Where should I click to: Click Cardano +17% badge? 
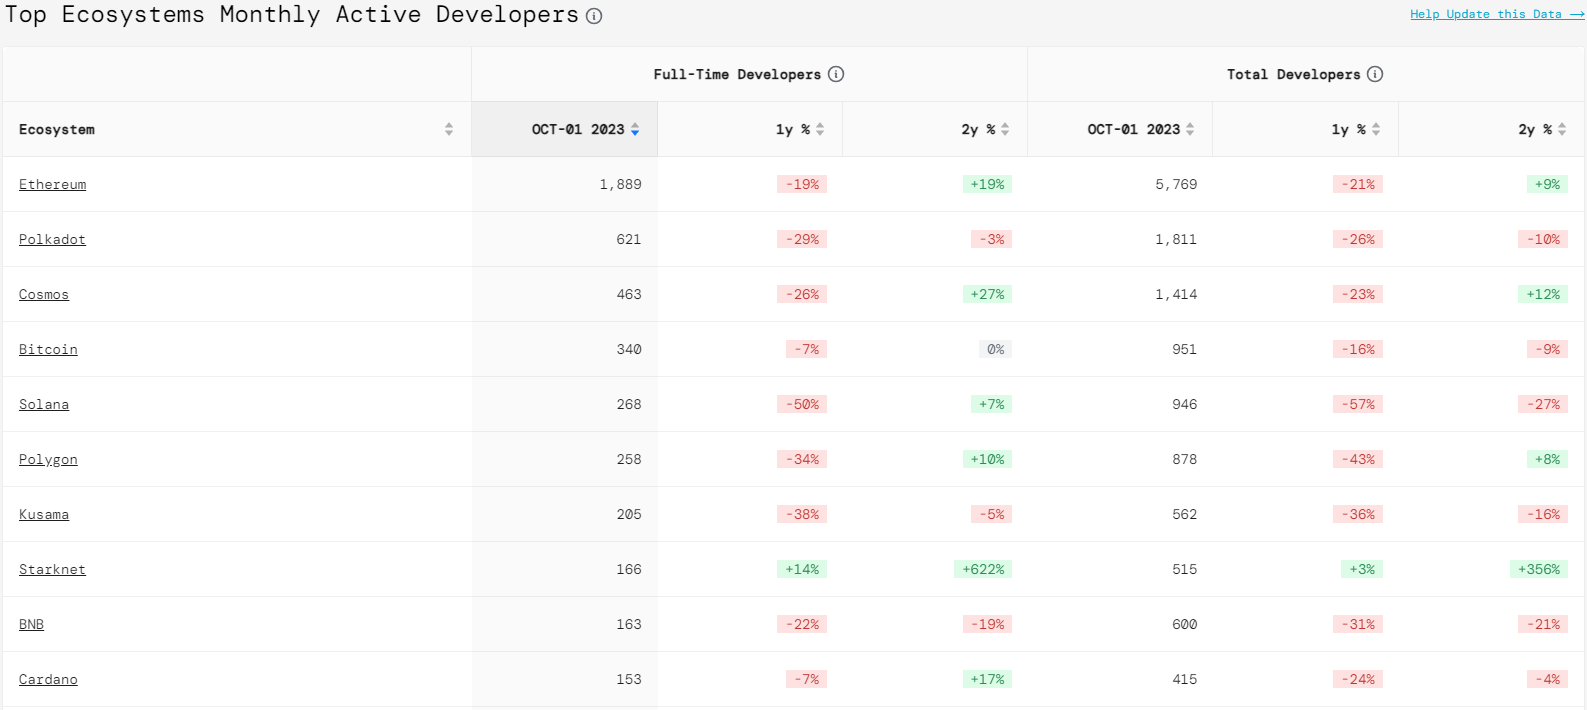(x=987, y=679)
